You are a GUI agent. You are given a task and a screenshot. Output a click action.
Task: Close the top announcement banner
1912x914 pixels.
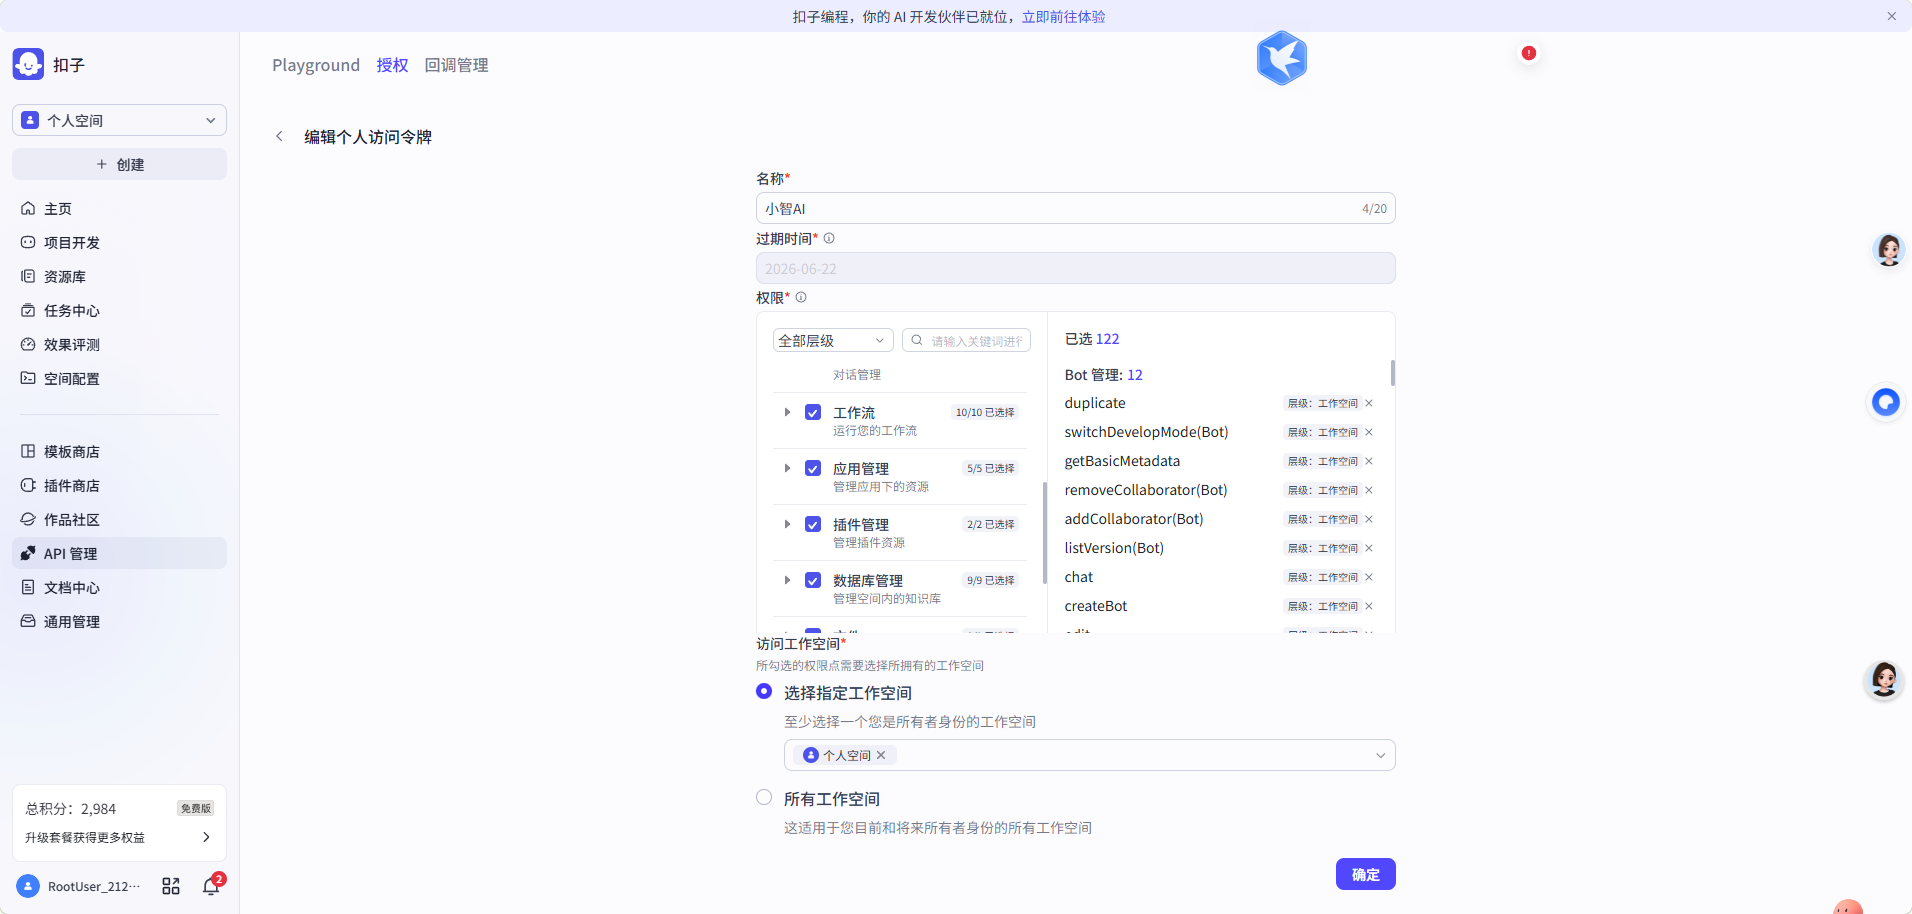1892,16
